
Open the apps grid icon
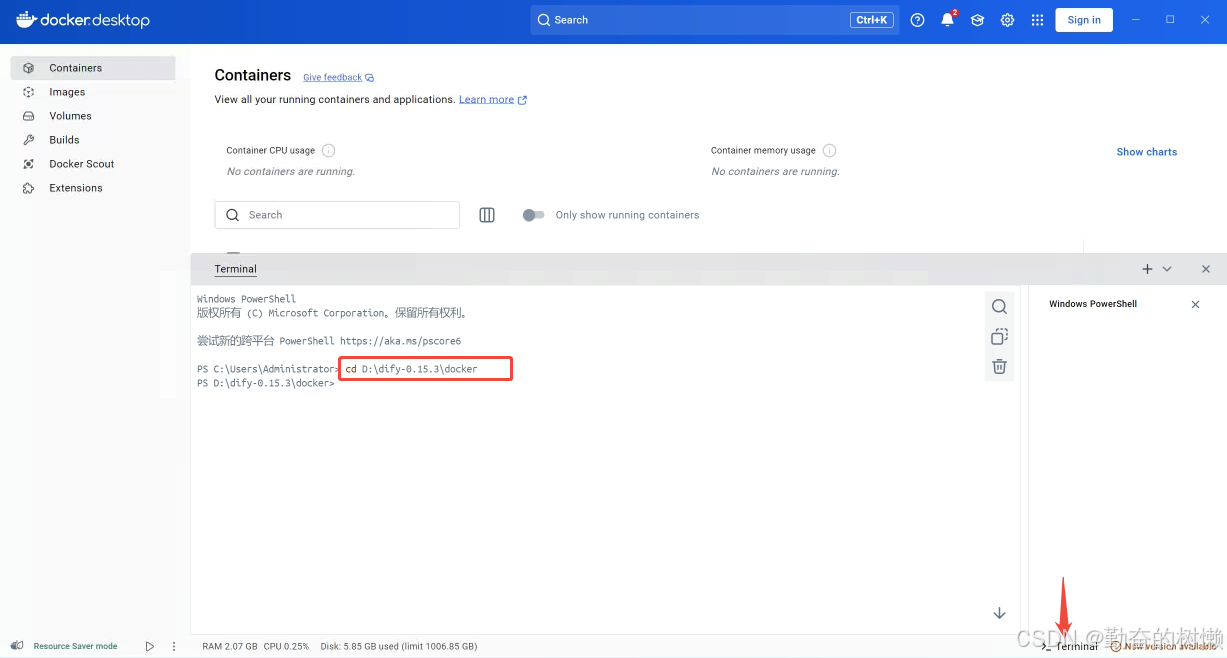[1037, 20]
